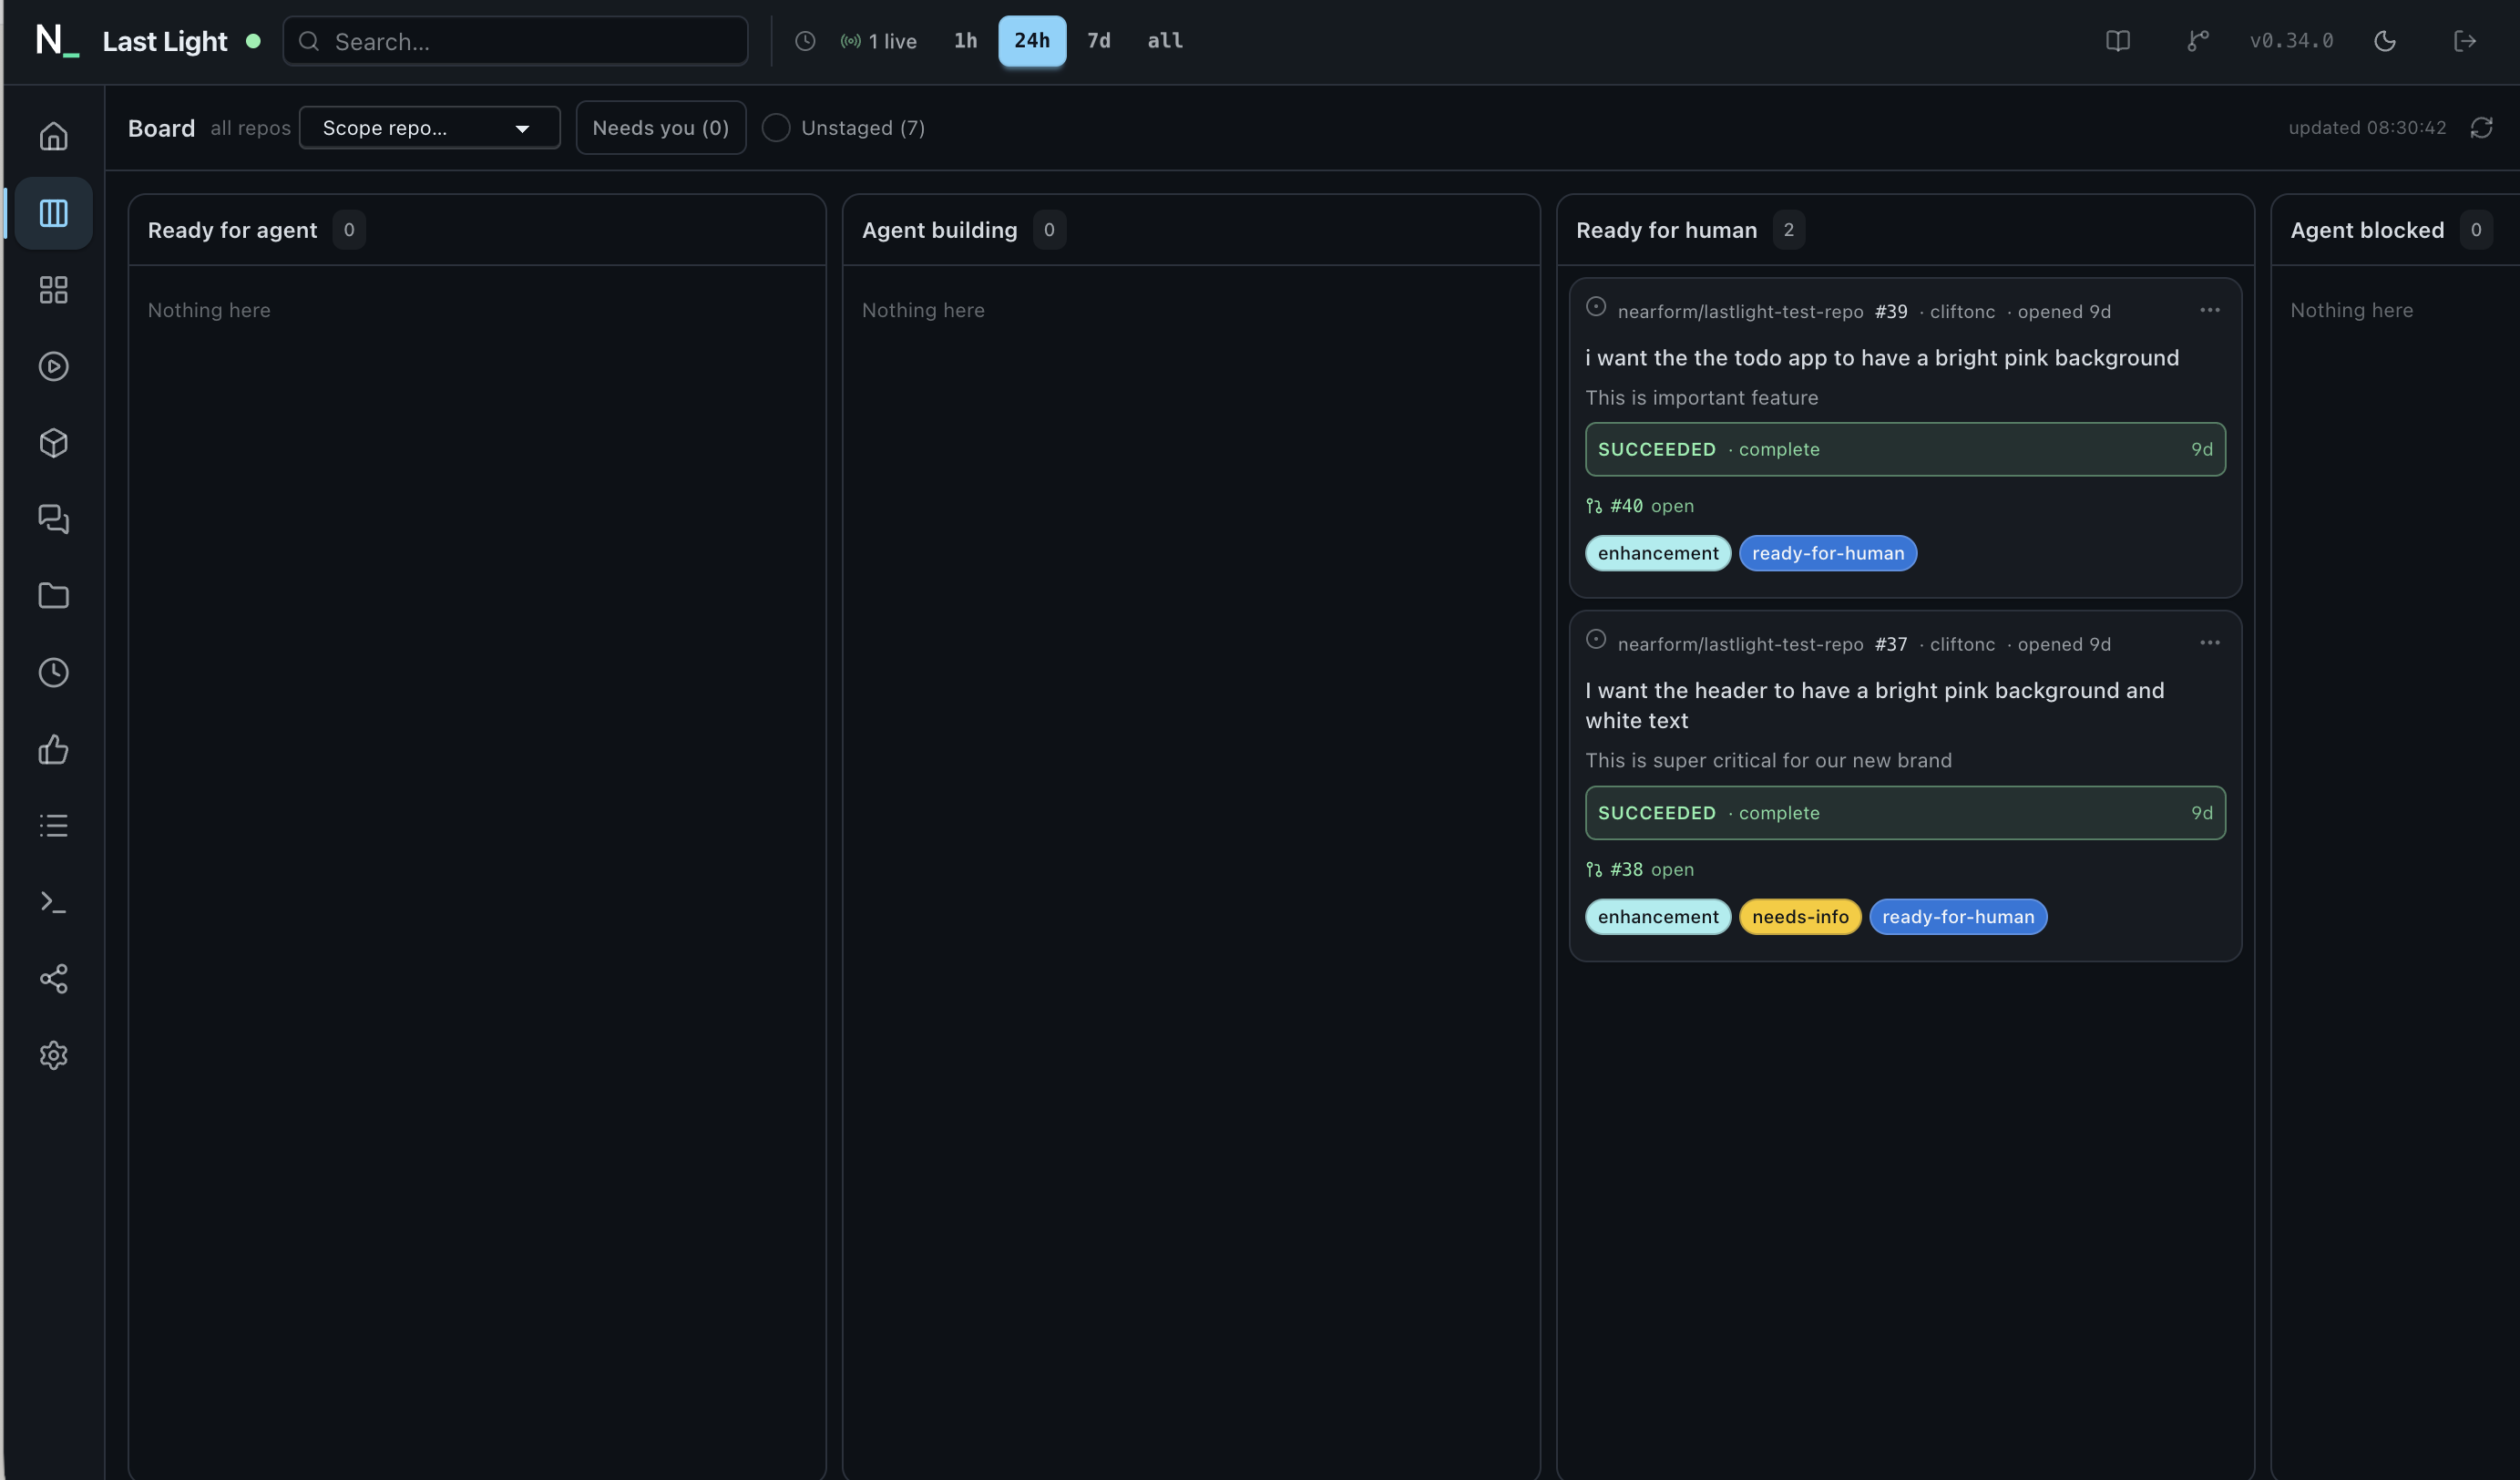Open the bright pink todo app background issue title

tap(1882, 358)
